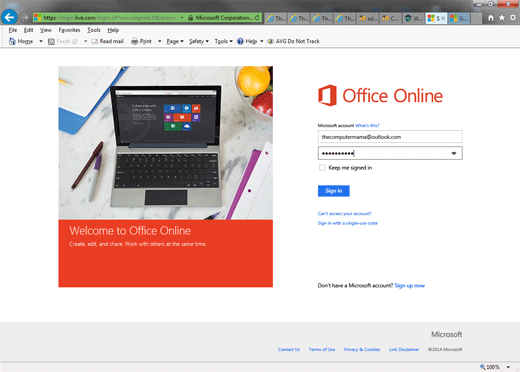Open the Tools menu in menu bar
The width and height of the screenshot is (520, 372).
click(x=94, y=30)
